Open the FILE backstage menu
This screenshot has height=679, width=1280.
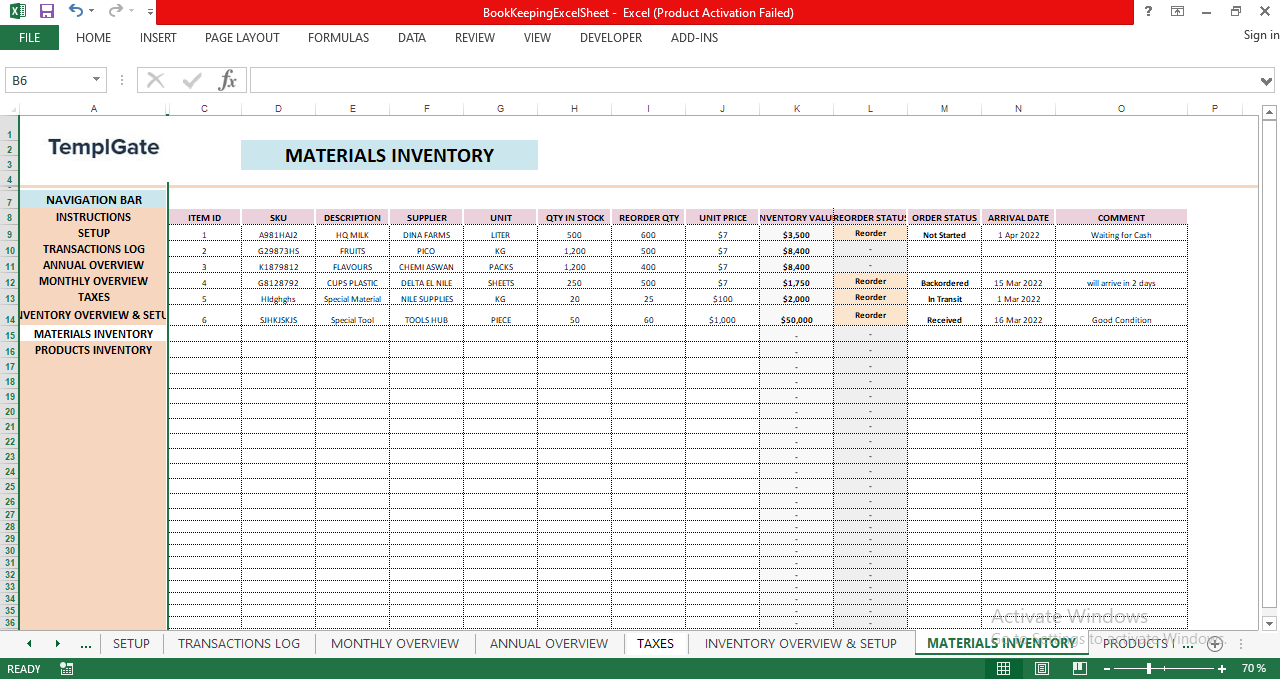point(29,38)
